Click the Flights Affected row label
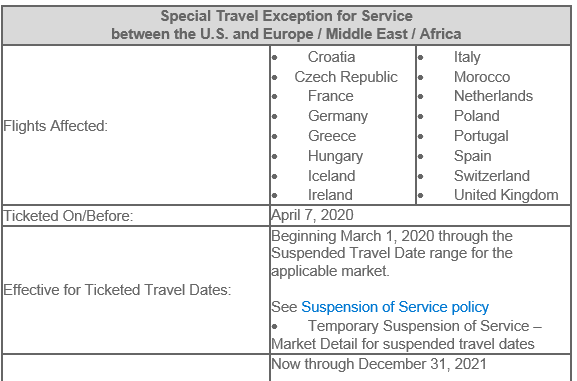The width and height of the screenshot is (577, 381). point(56,126)
